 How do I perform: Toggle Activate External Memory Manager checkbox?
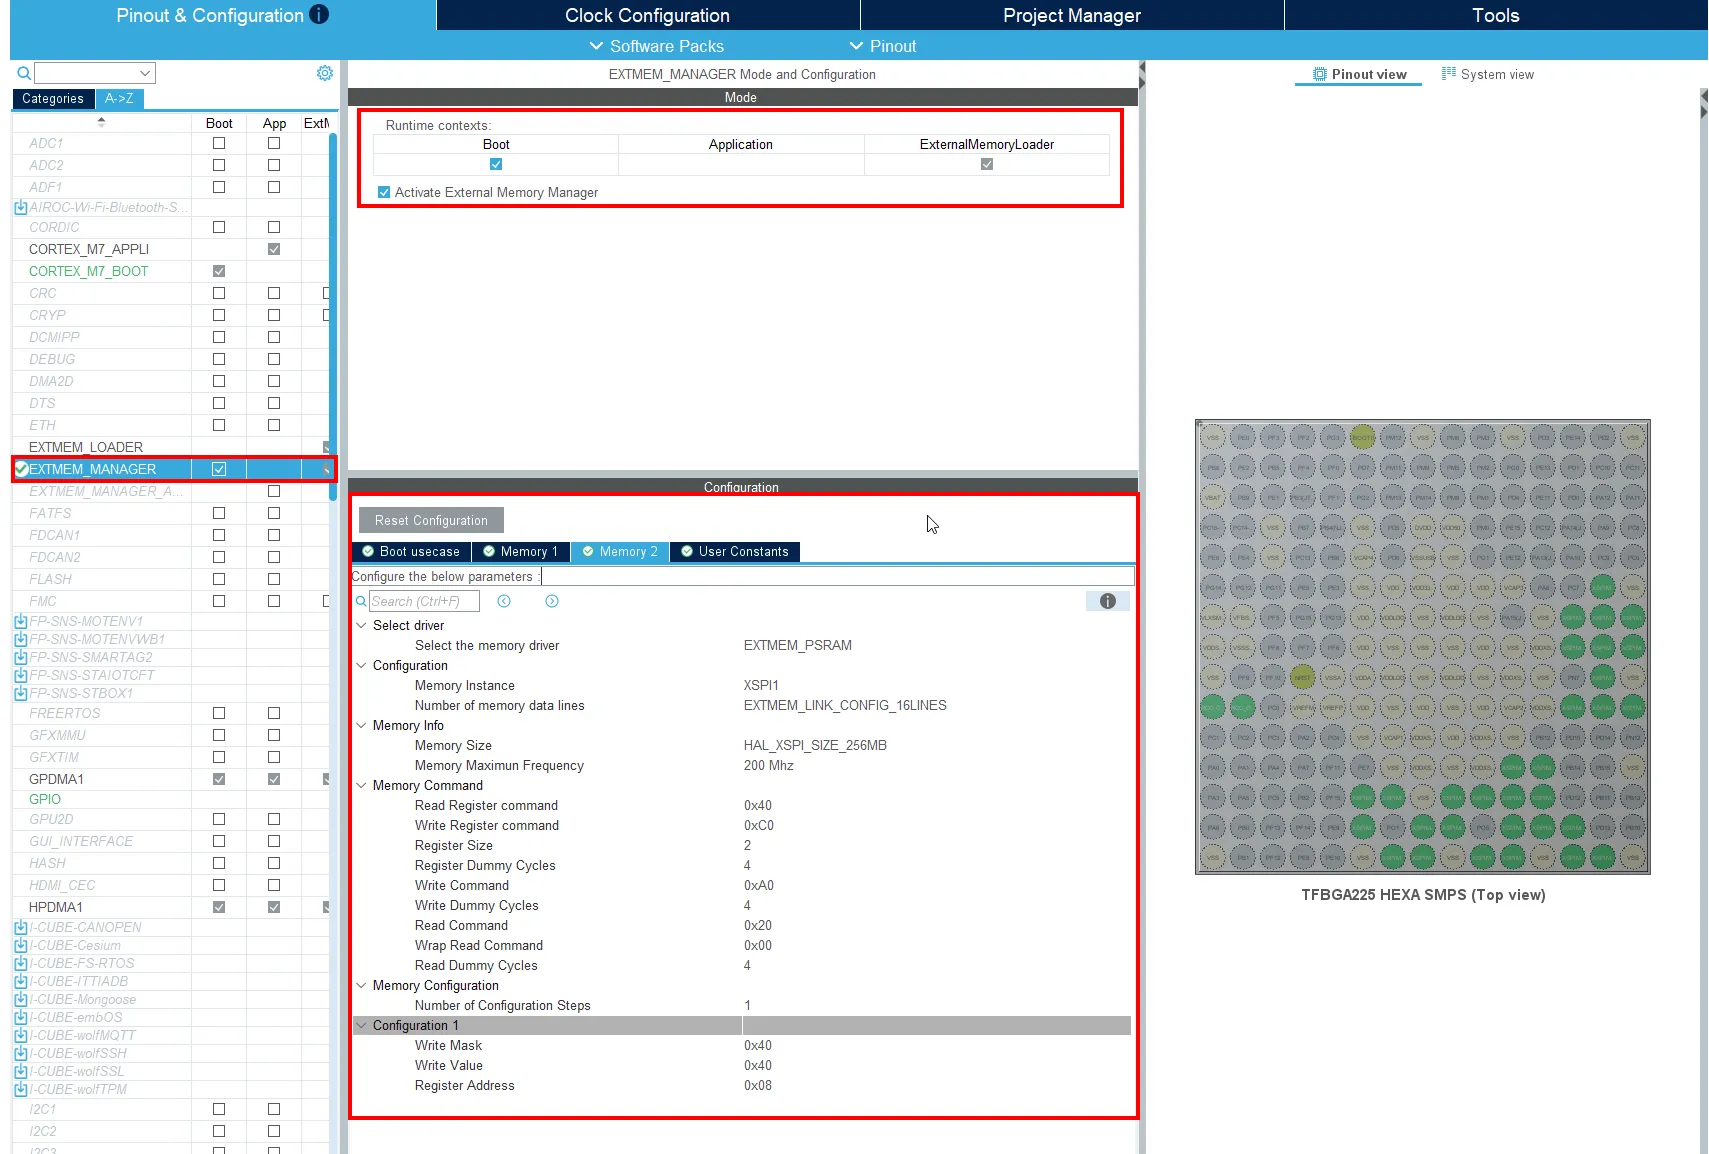(x=384, y=192)
